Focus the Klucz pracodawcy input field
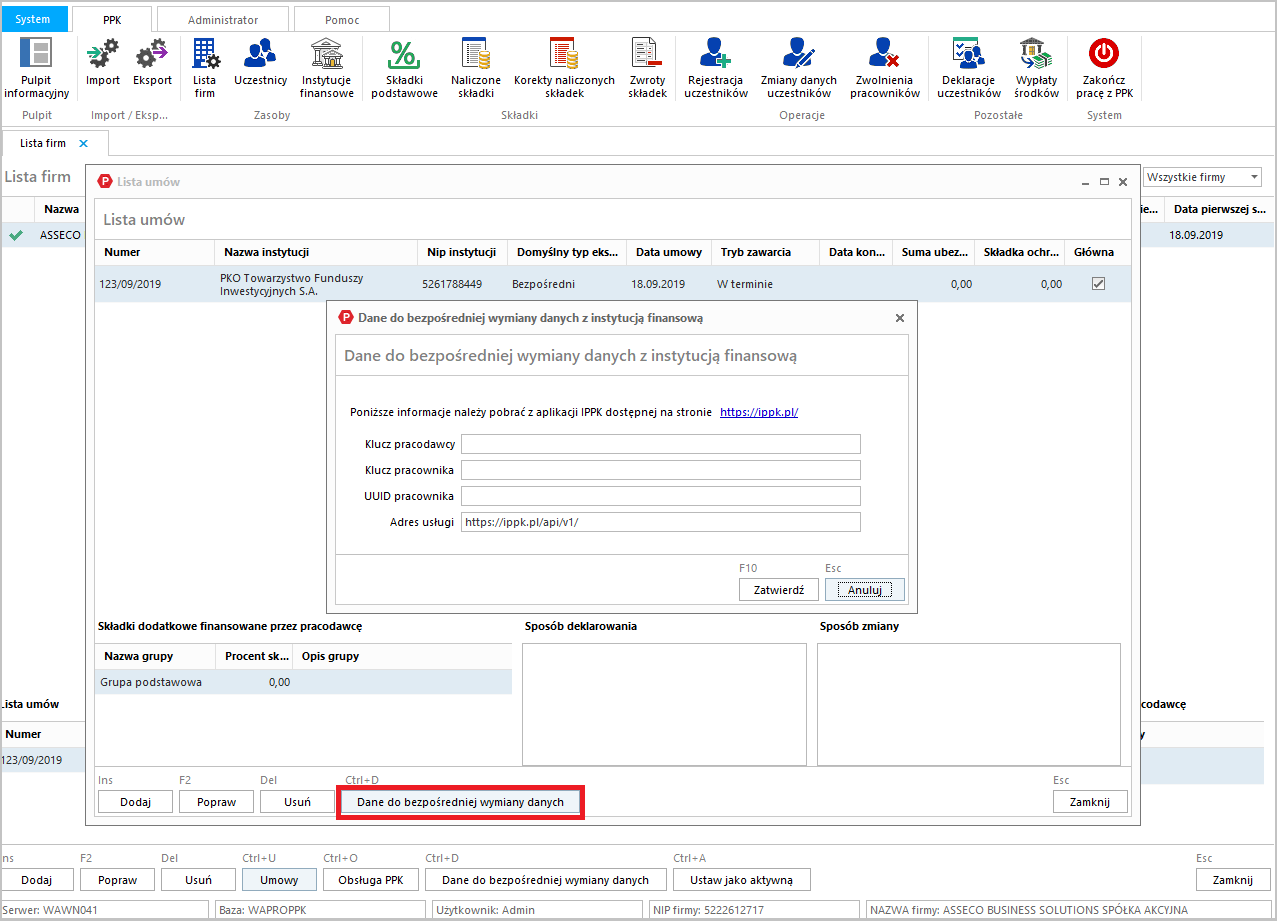The width and height of the screenshot is (1277, 921). coord(660,444)
